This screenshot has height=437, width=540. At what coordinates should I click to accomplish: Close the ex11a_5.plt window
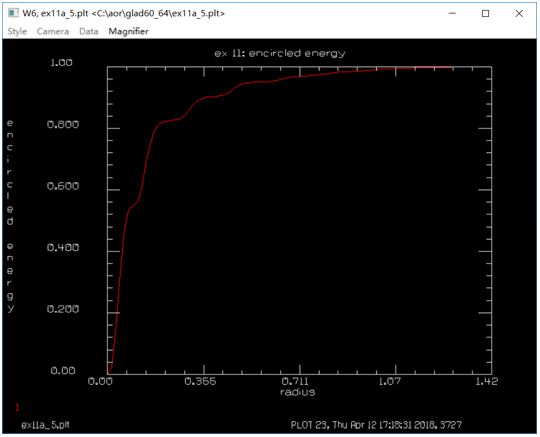point(519,13)
